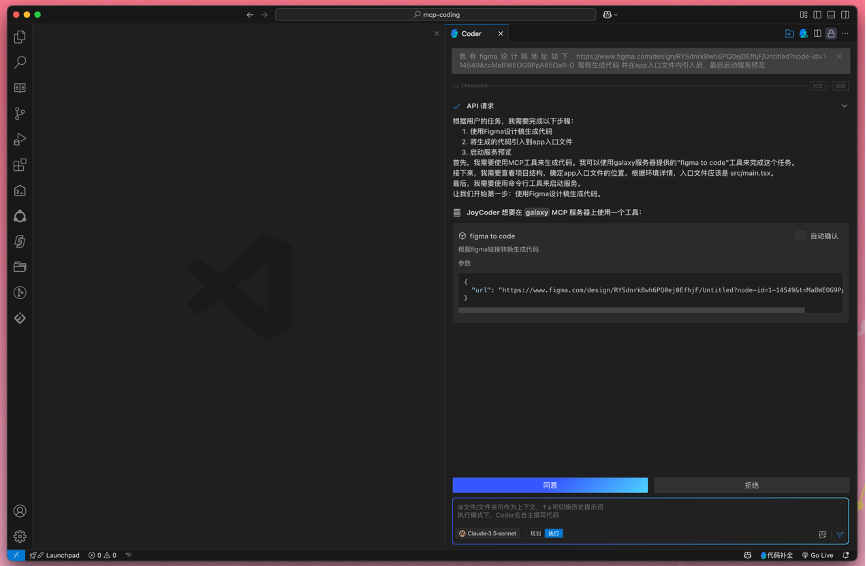Screen dimensions: 866x566
Task: Open the terminal-prompt icon in activity bar
Action: pyautogui.click(x=20, y=191)
